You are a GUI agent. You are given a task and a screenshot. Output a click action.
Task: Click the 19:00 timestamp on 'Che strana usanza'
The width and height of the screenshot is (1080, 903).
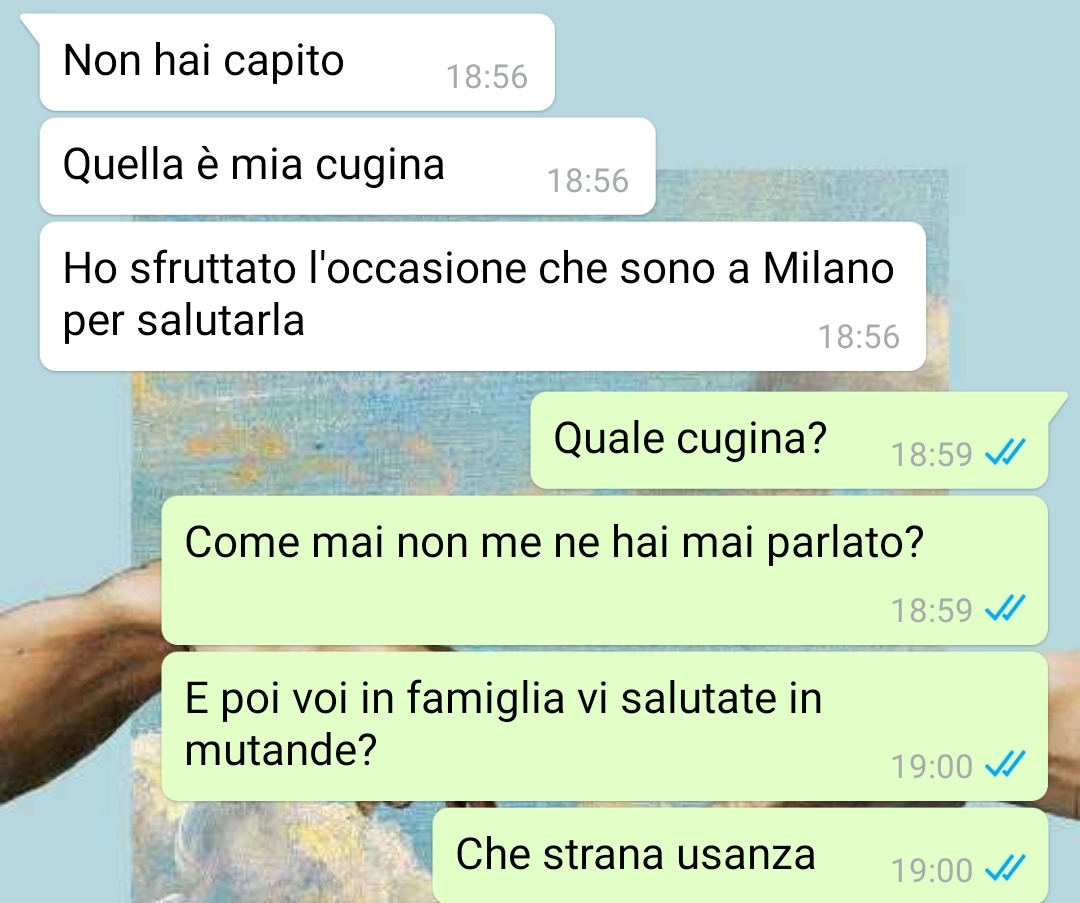tap(931, 870)
